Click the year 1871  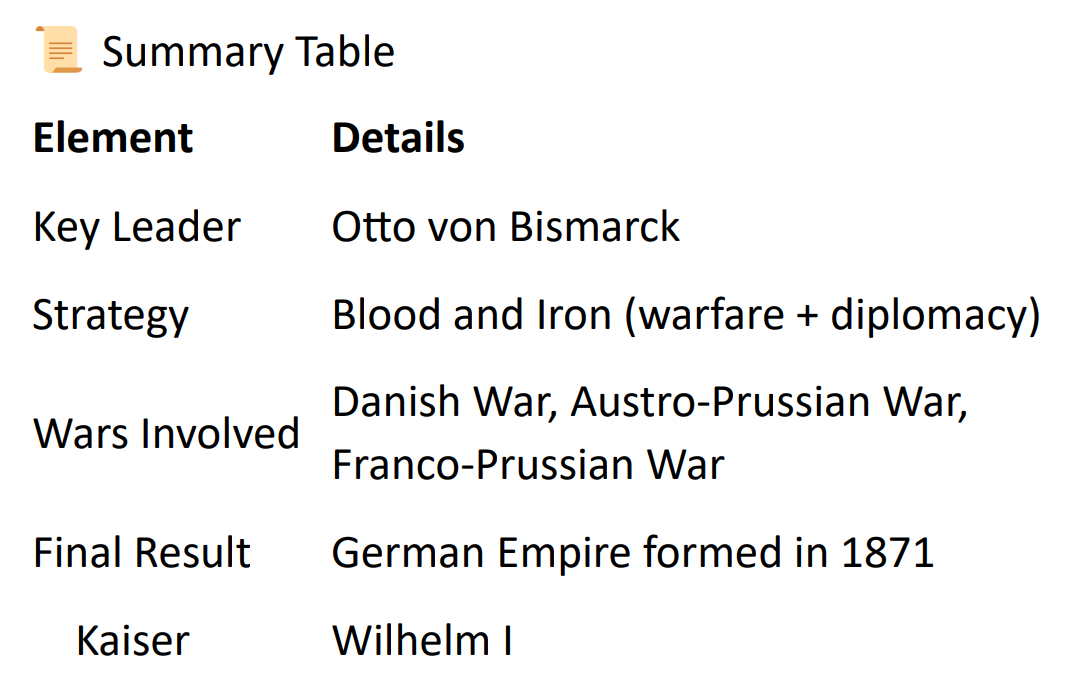pyautogui.click(x=888, y=553)
